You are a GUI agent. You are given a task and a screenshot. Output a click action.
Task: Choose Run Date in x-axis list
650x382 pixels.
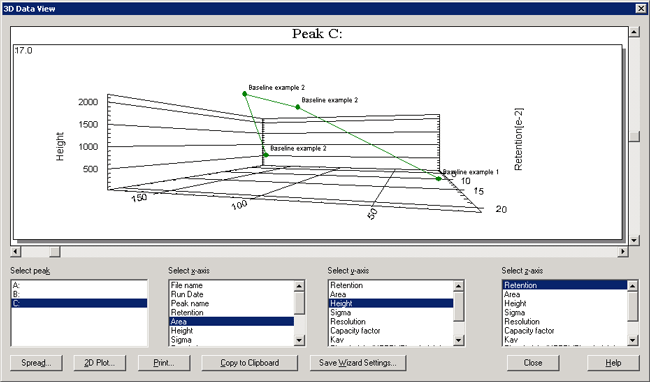[231, 294]
